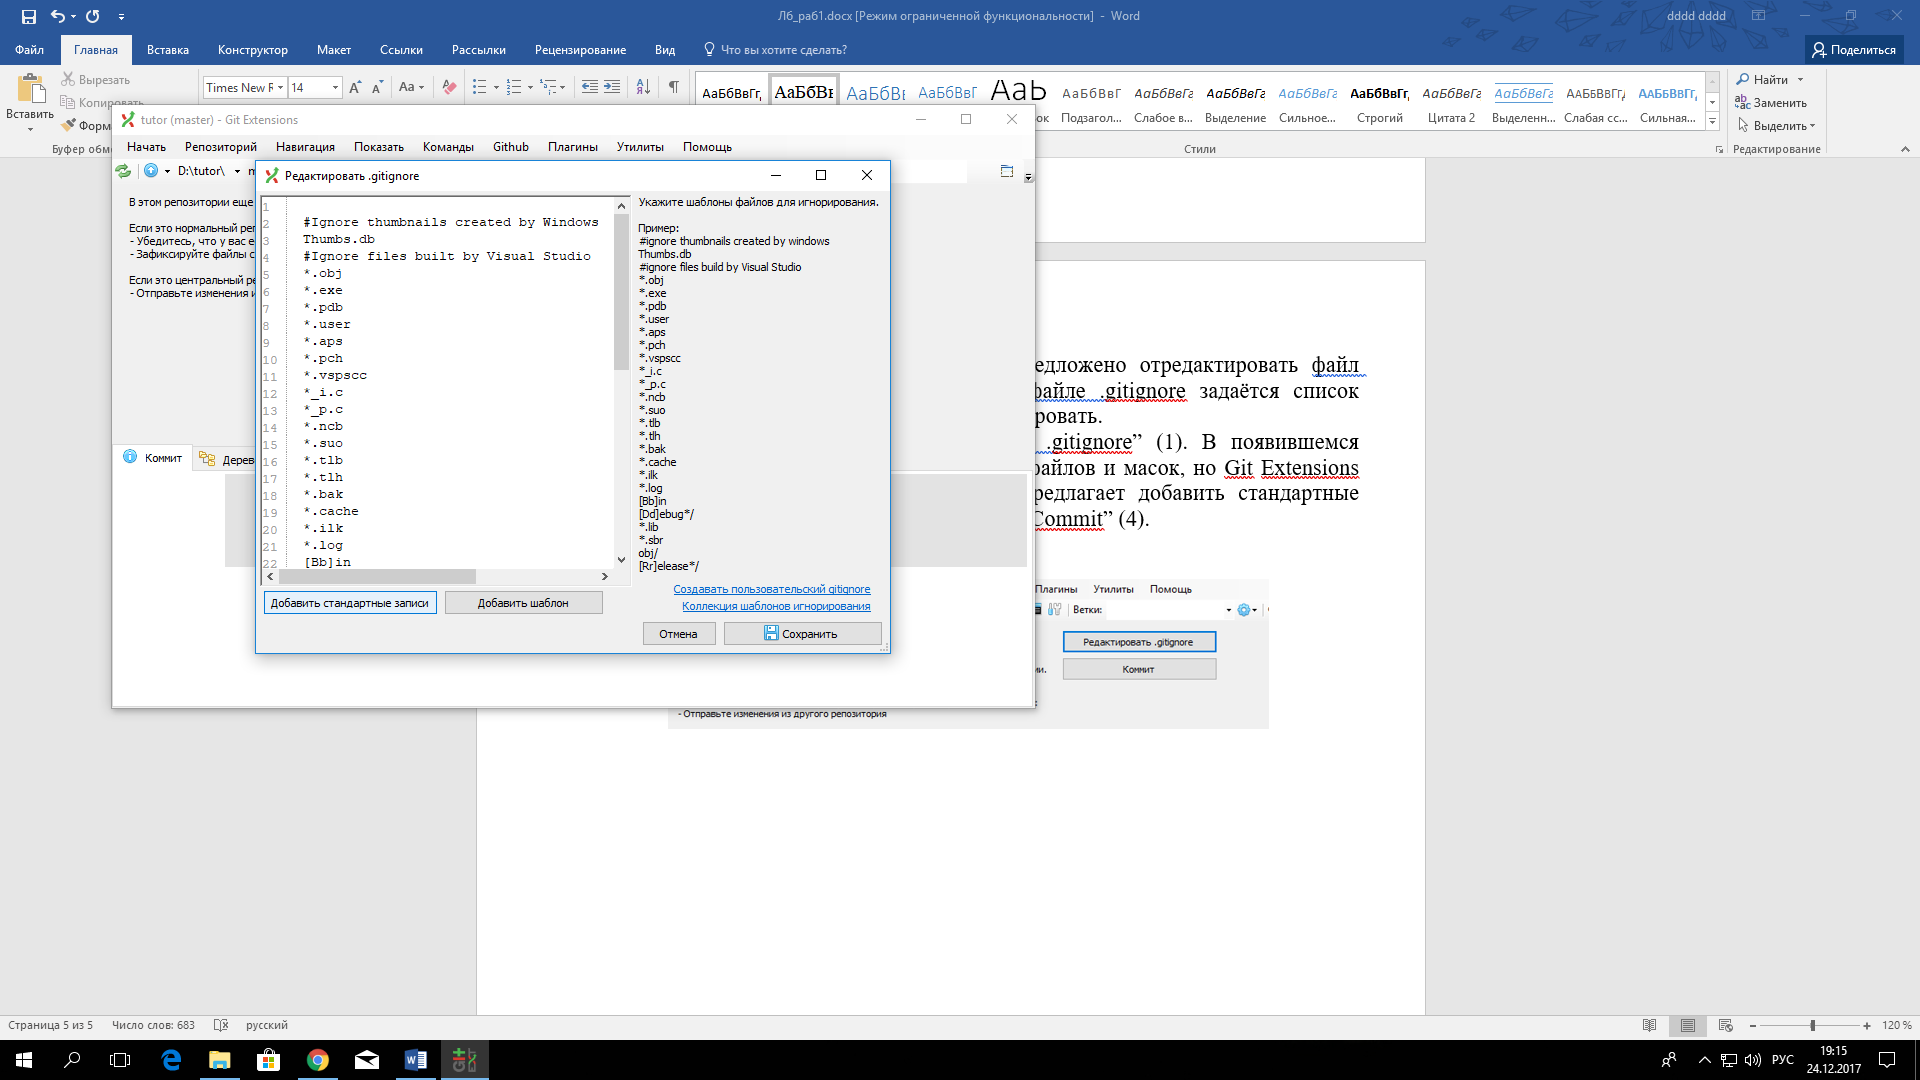Click folder icon at right of Git Extensions toolbar
1920x1080 pixels.
click(x=1007, y=171)
